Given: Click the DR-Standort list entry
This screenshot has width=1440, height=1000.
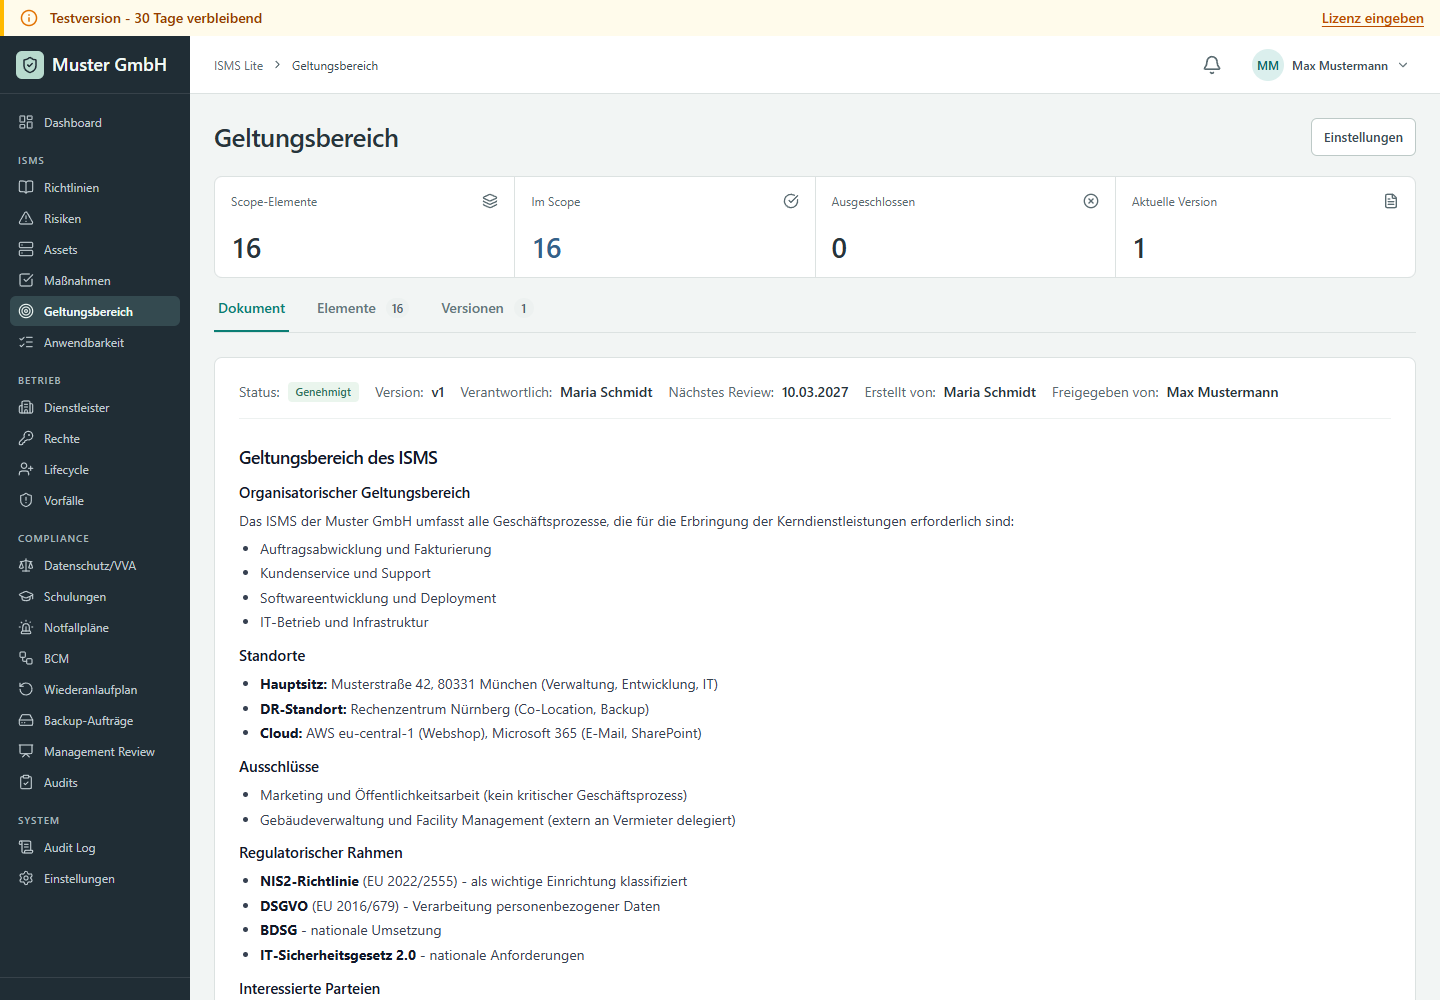Looking at the screenshot, I should tap(454, 709).
